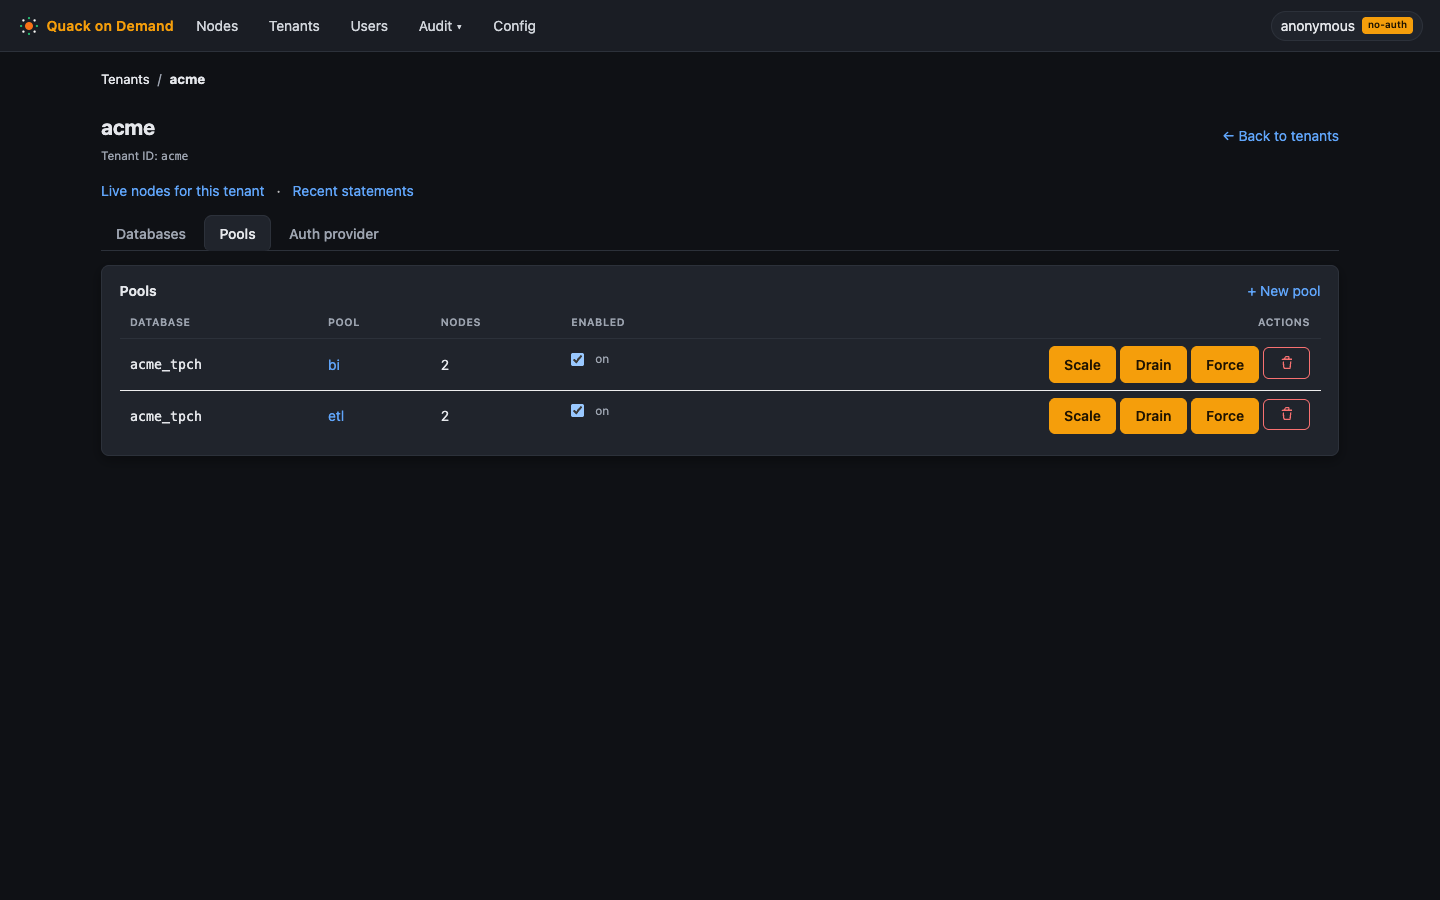Click the Quack on Demand brand title

110,26
